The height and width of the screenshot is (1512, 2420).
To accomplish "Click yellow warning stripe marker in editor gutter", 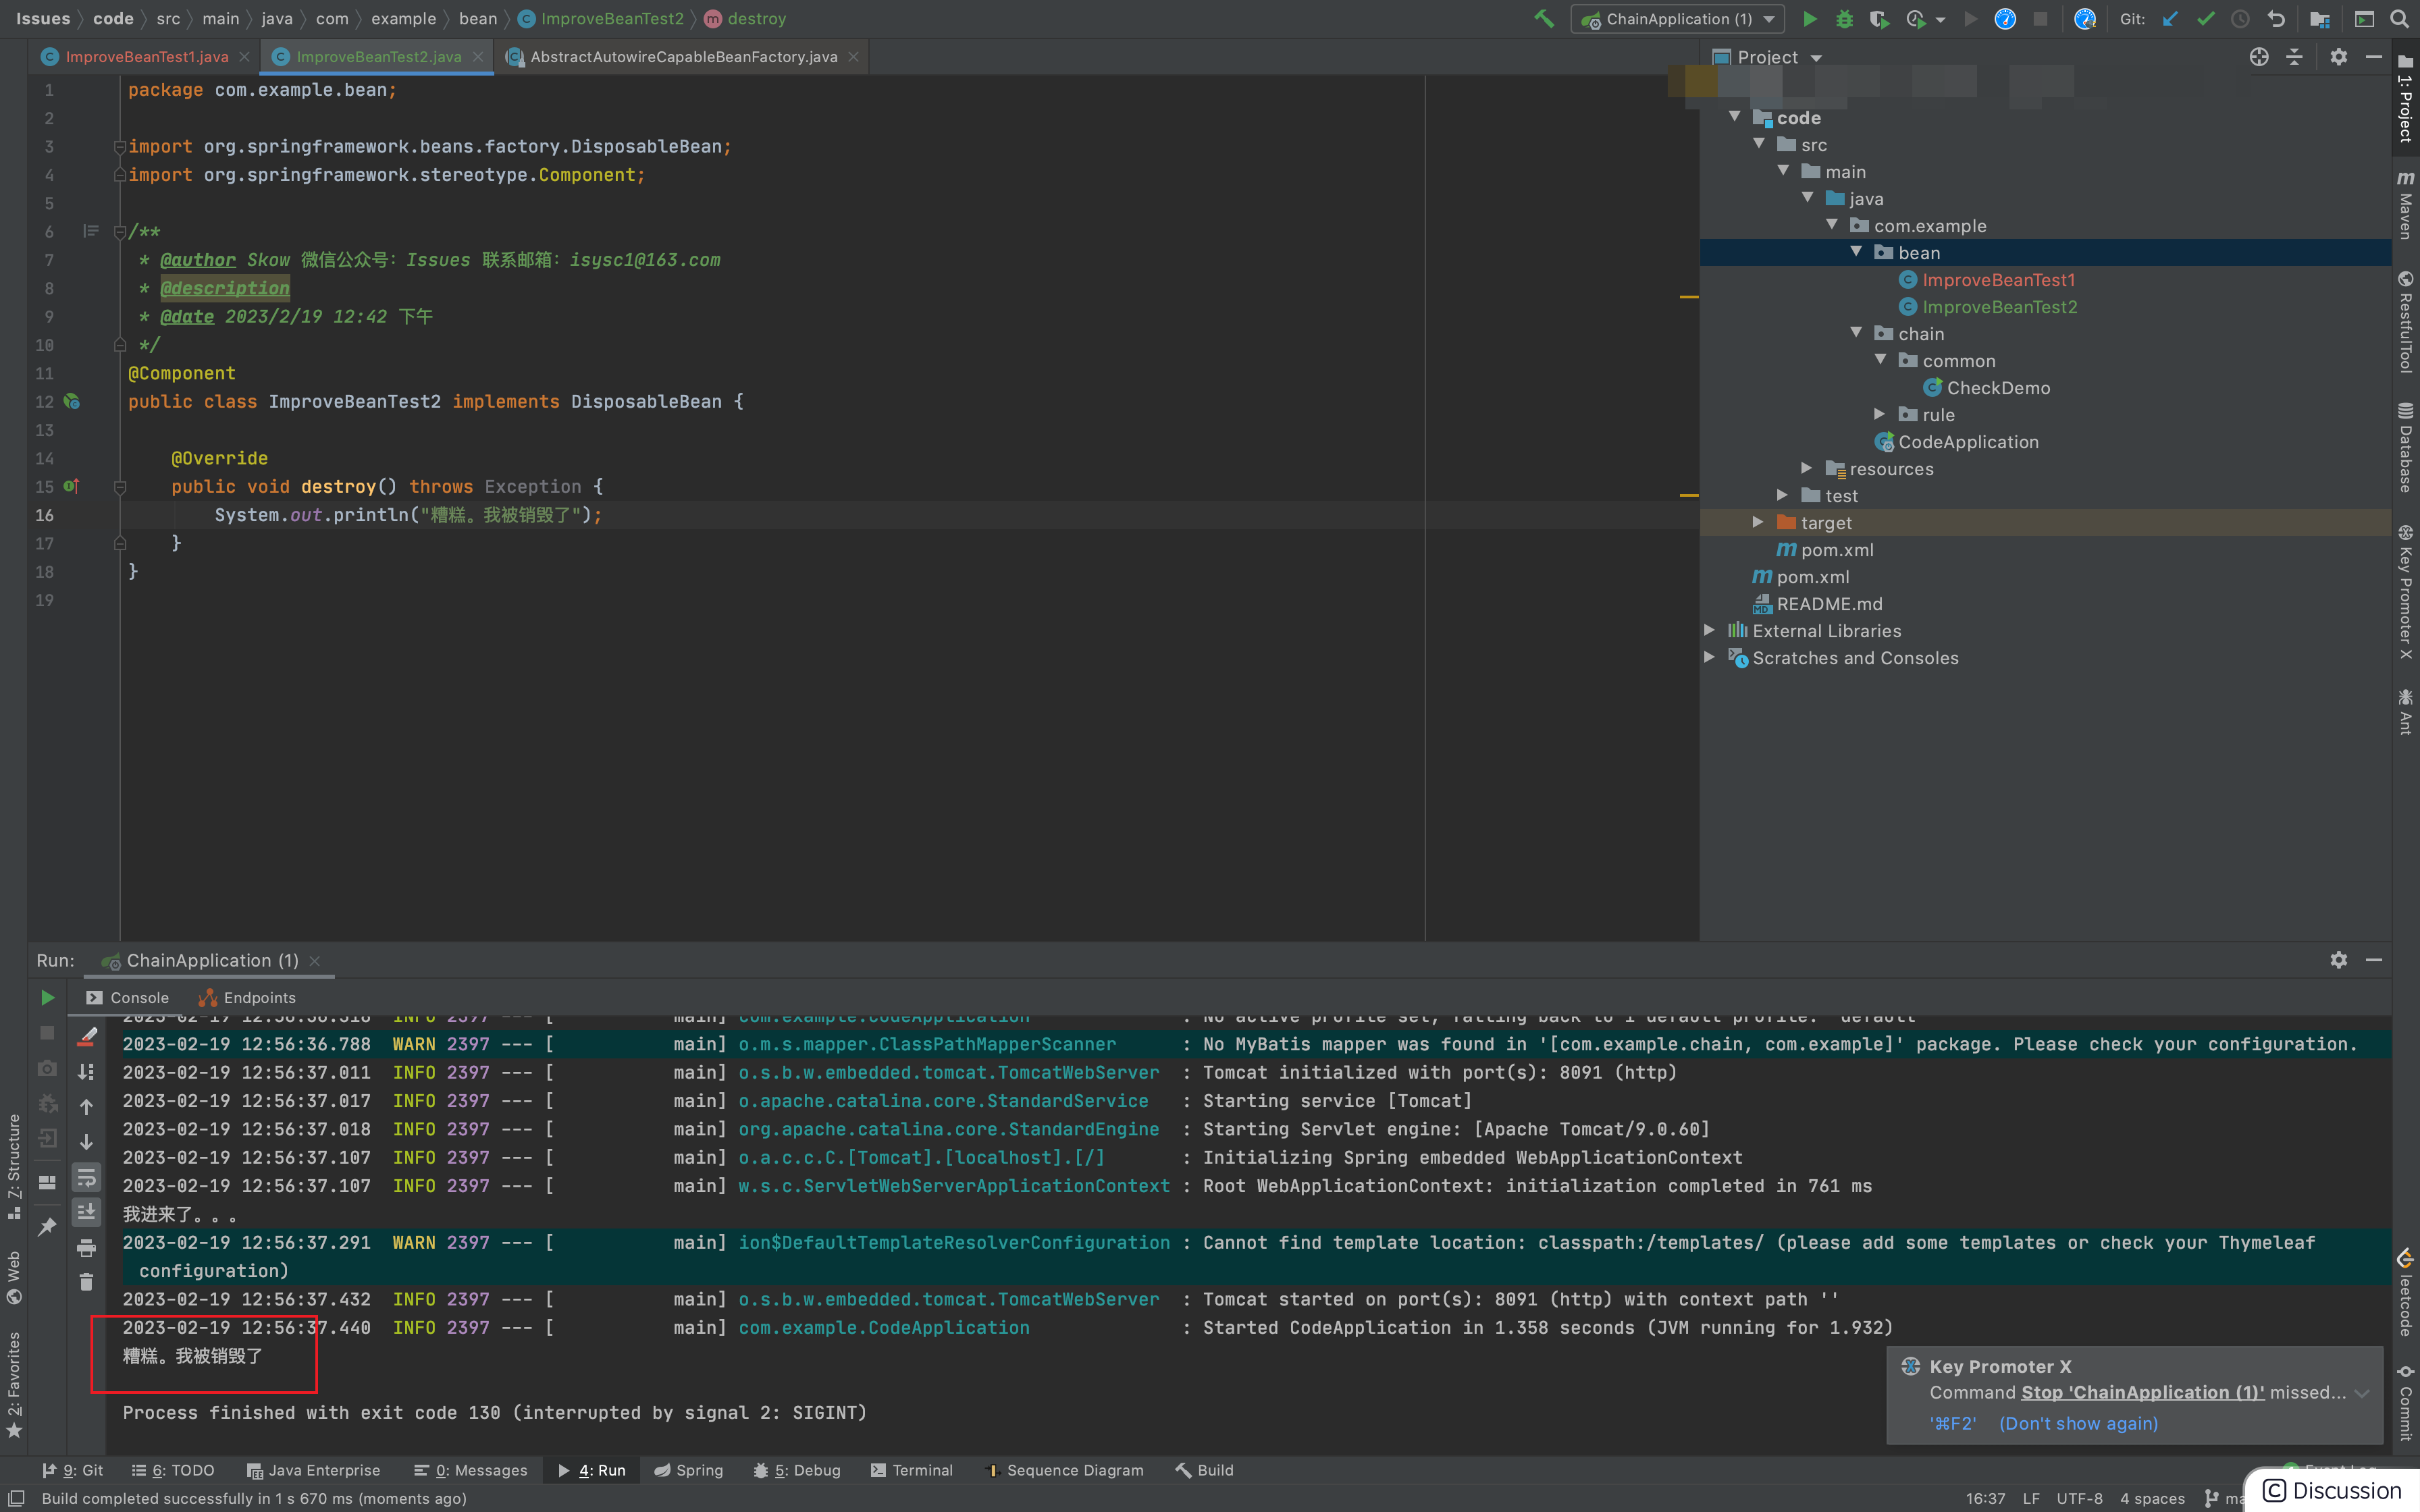I will click(x=1689, y=297).
